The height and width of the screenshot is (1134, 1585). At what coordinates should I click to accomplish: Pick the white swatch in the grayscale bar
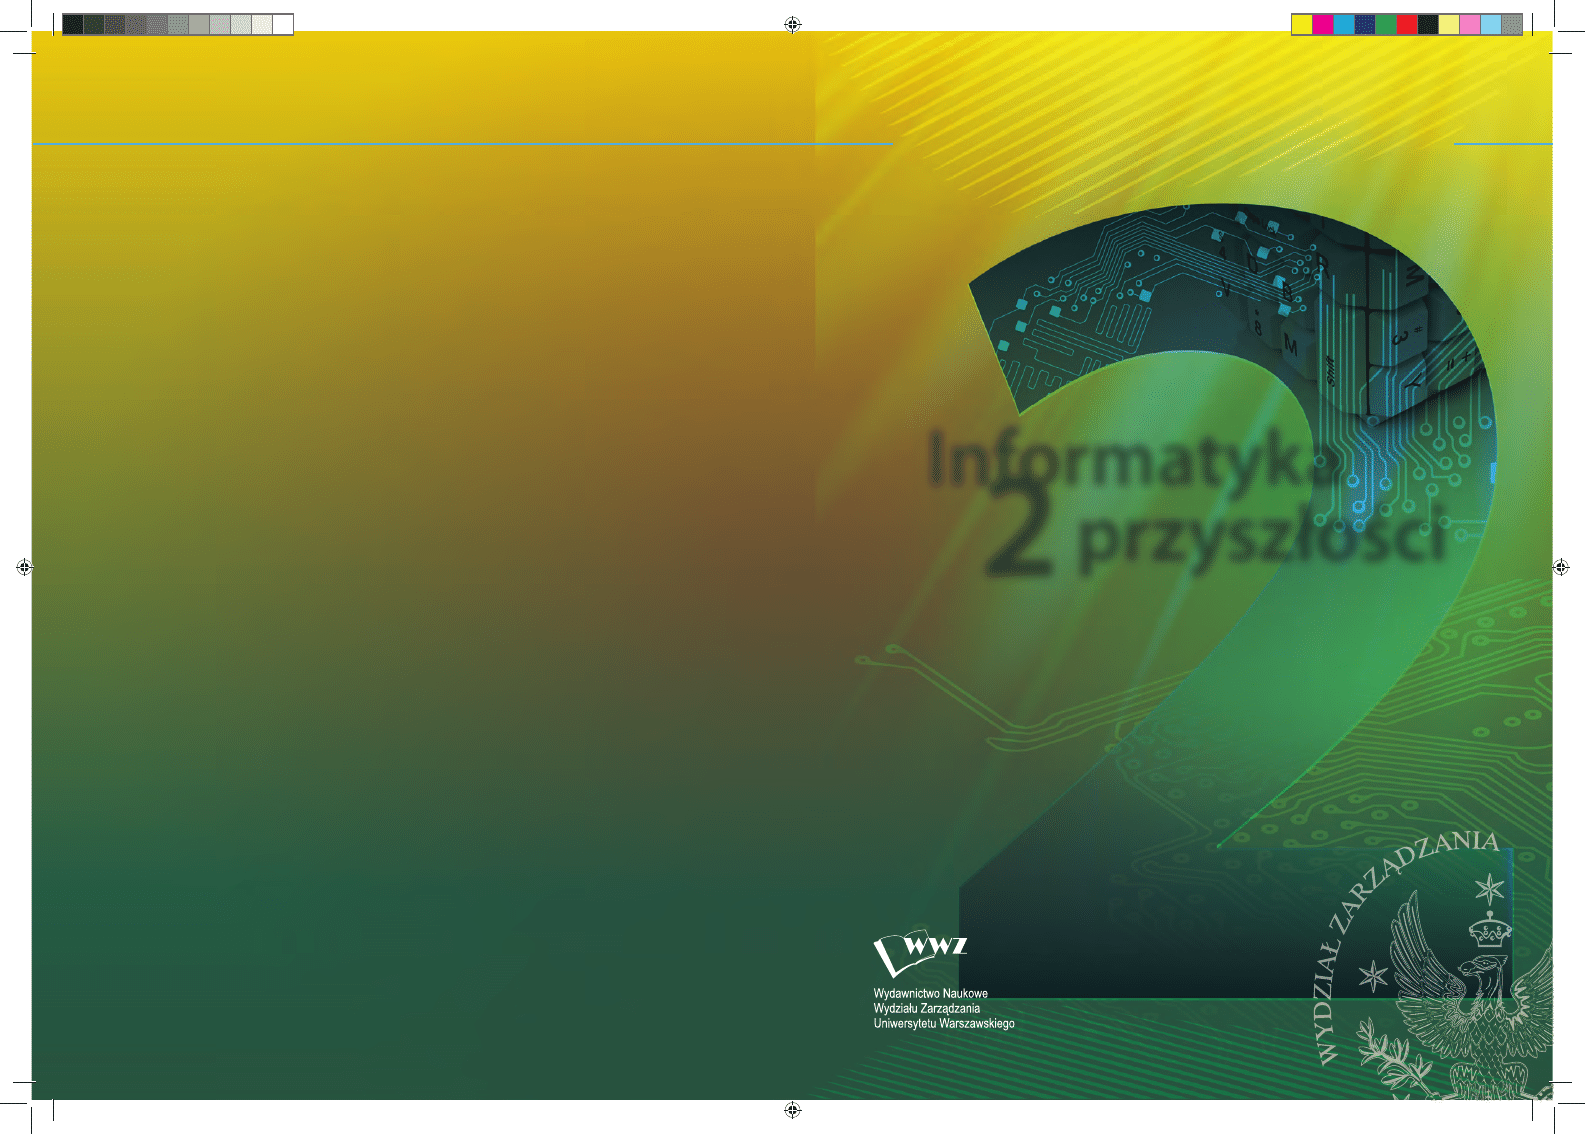click(283, 25)
